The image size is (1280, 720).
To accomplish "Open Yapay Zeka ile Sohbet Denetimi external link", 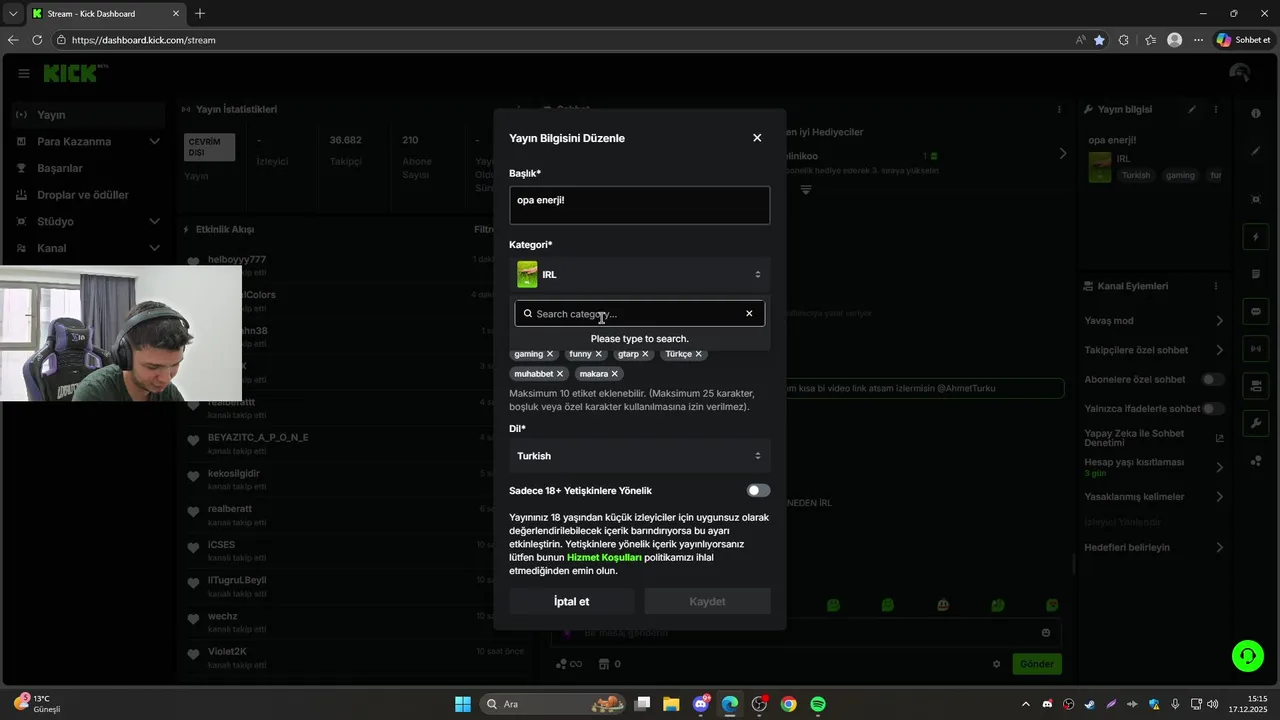I will [1219, 438].
